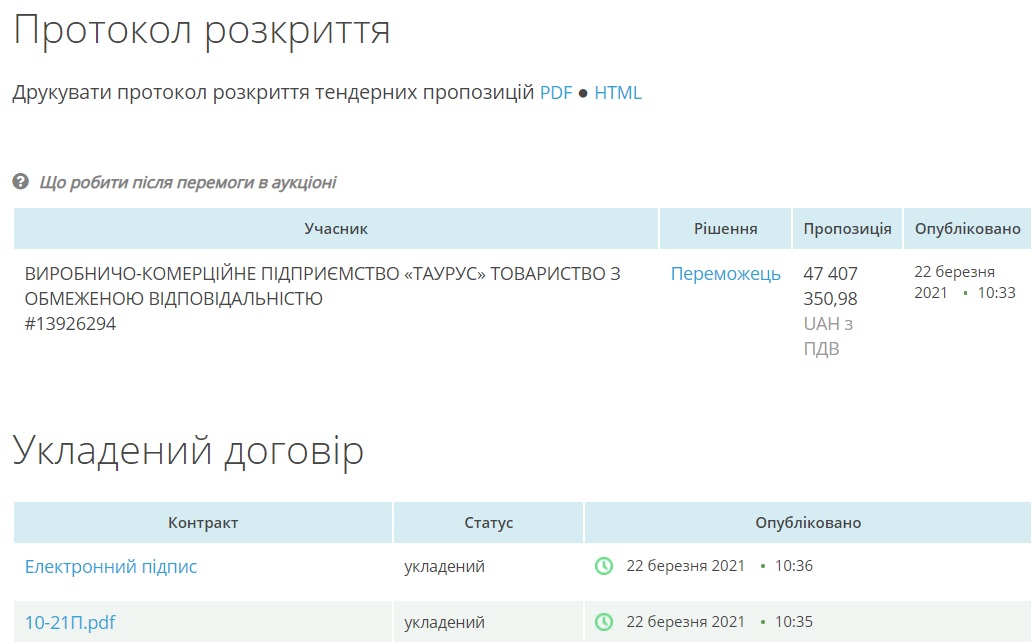Select status укладений in 10-21П.pdf row
The image size is (1035, 642).
pos(444,622)
